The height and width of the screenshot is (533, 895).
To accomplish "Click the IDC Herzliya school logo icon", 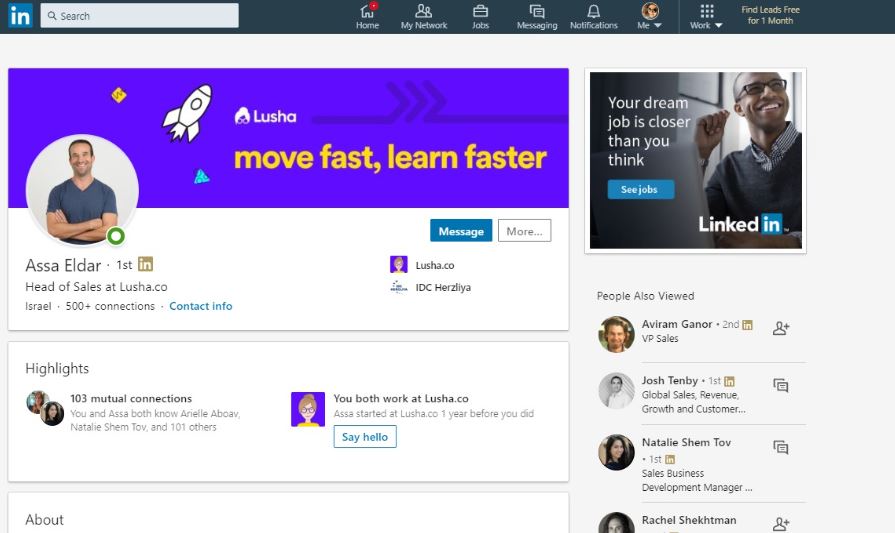I will [x=398, y=287].
